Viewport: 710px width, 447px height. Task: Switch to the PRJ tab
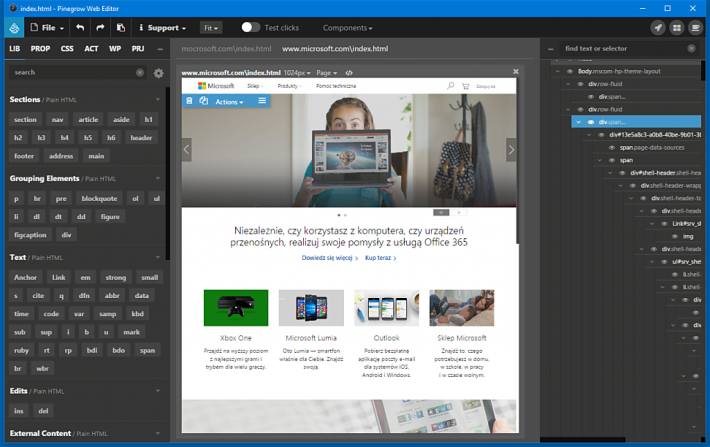click(138, 48)
